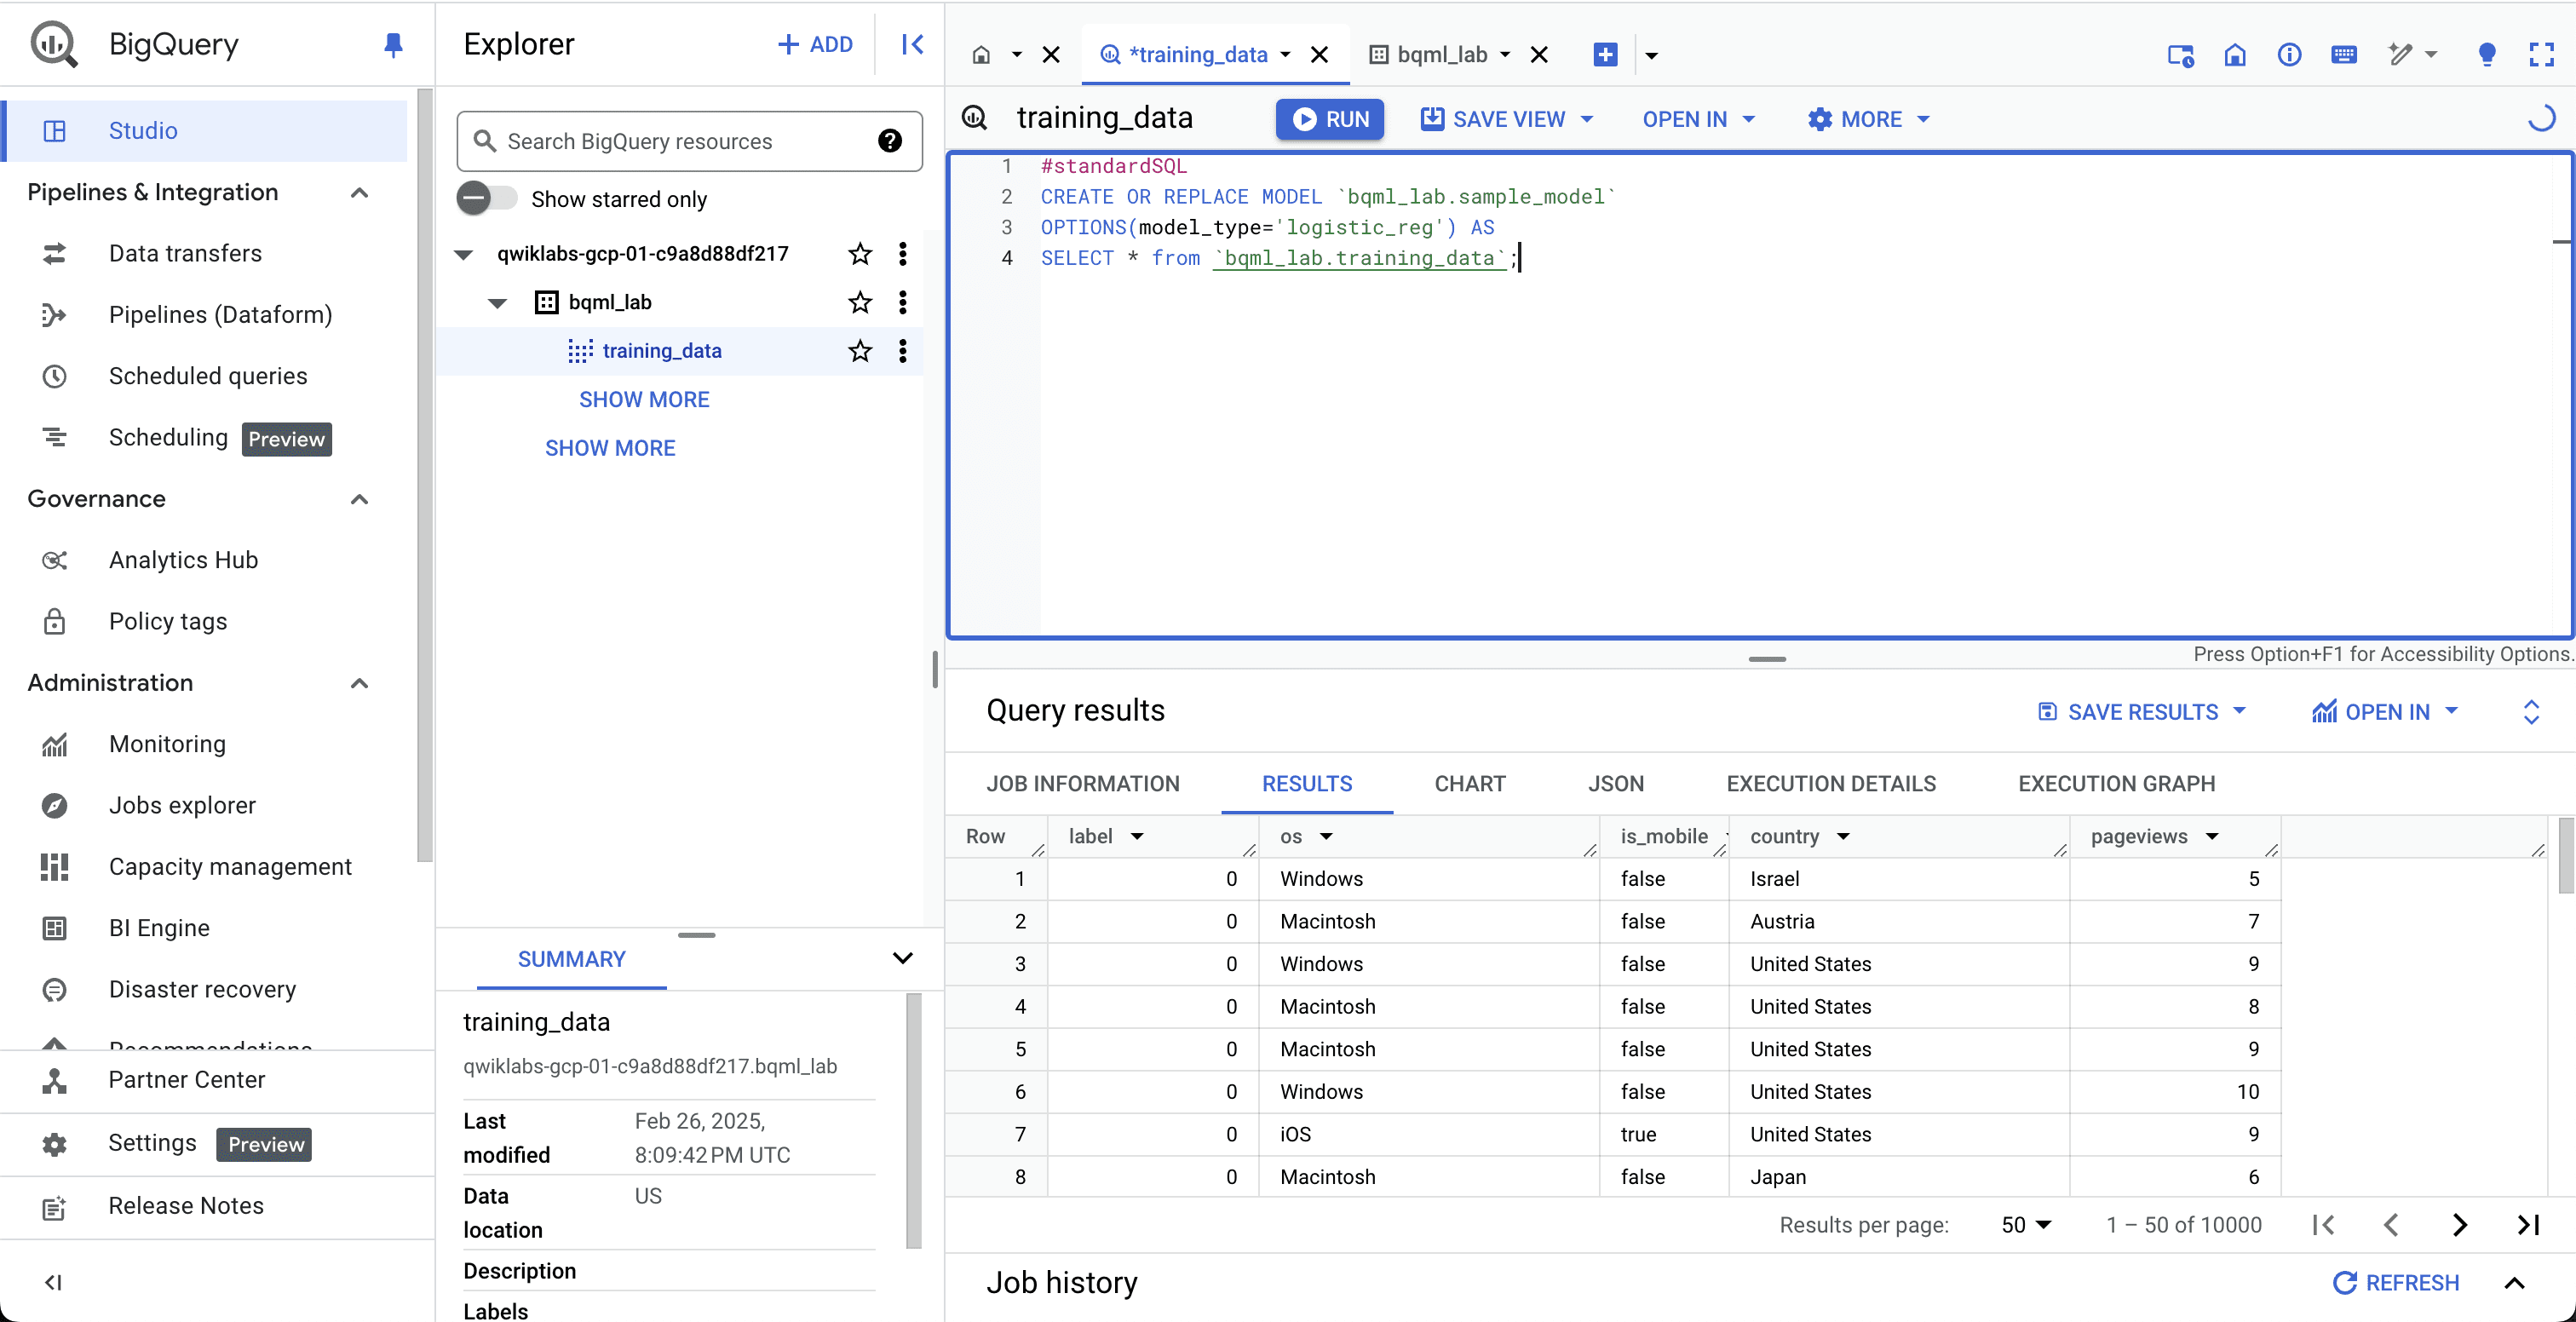Close the bqml_lab tab
Viewport: 2576px width, 1322px height.
point(1539,55)
